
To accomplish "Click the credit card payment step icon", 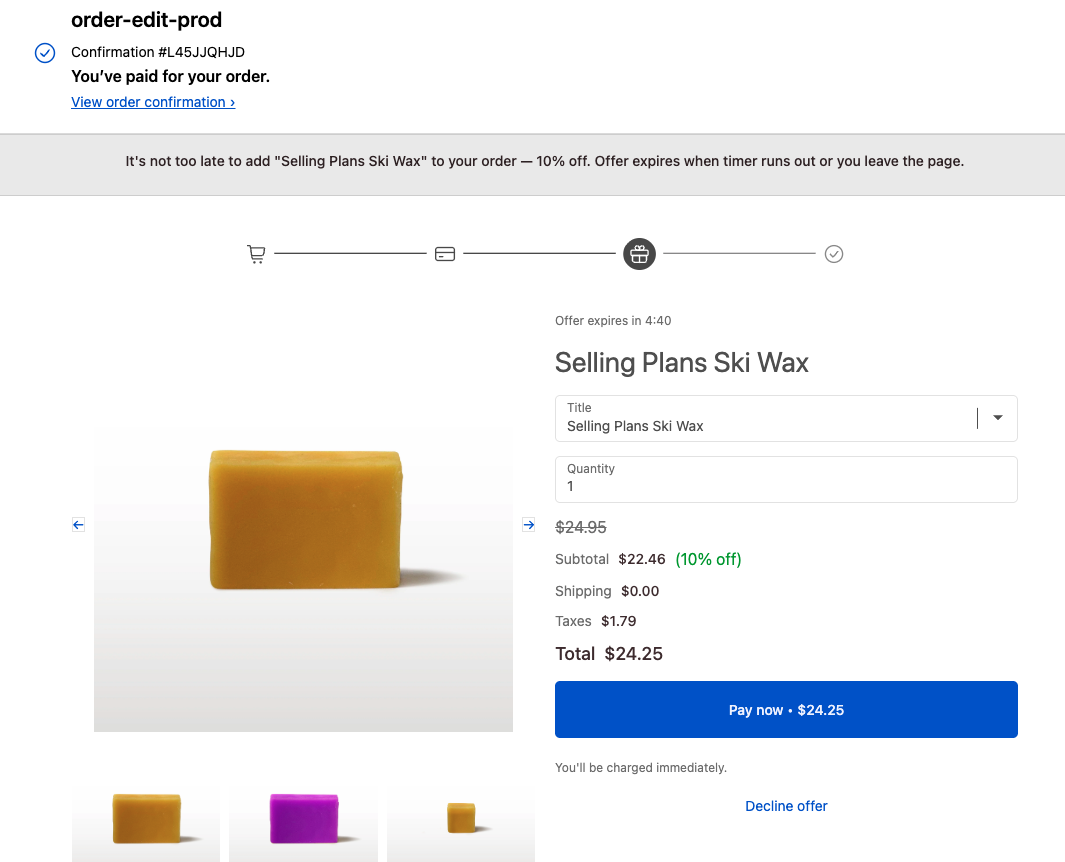I will pos(445,254).
